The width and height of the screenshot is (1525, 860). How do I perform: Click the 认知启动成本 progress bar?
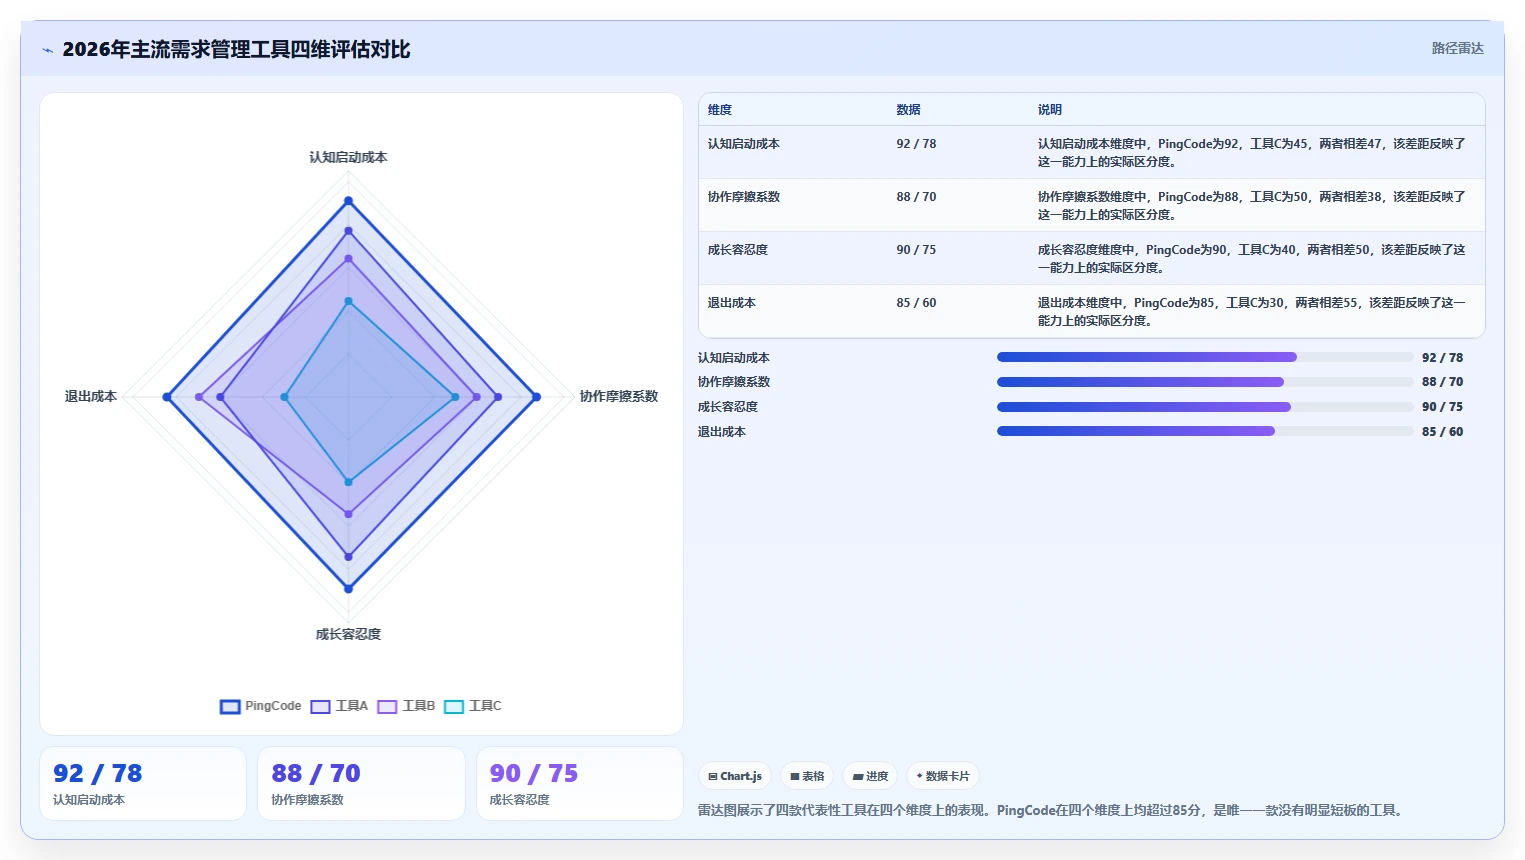pos(1205,357)
